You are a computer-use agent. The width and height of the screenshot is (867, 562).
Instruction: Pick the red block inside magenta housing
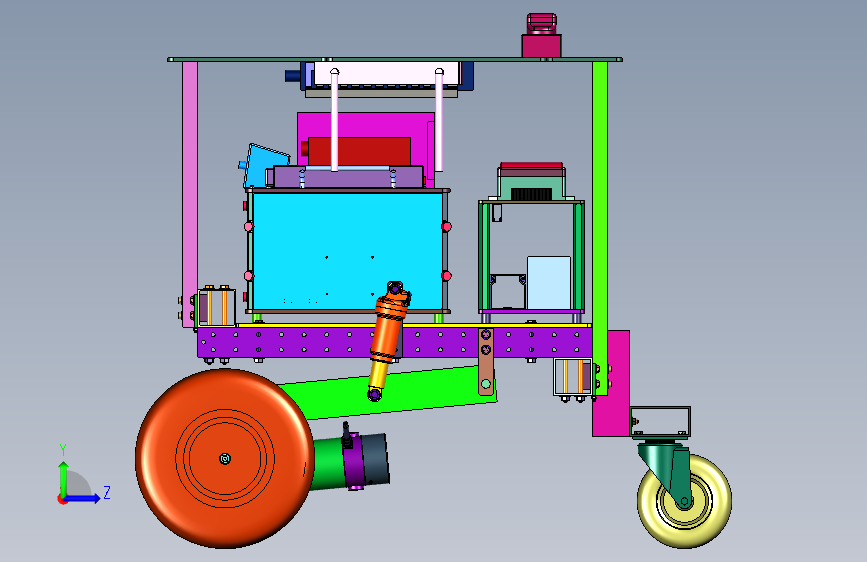click(359, 151)
